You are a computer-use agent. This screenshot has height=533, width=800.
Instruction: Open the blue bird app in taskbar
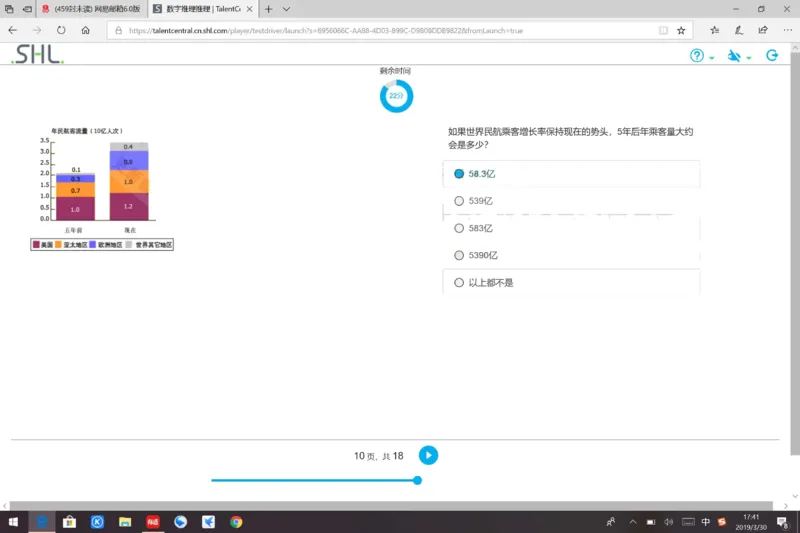pos(208,522)
